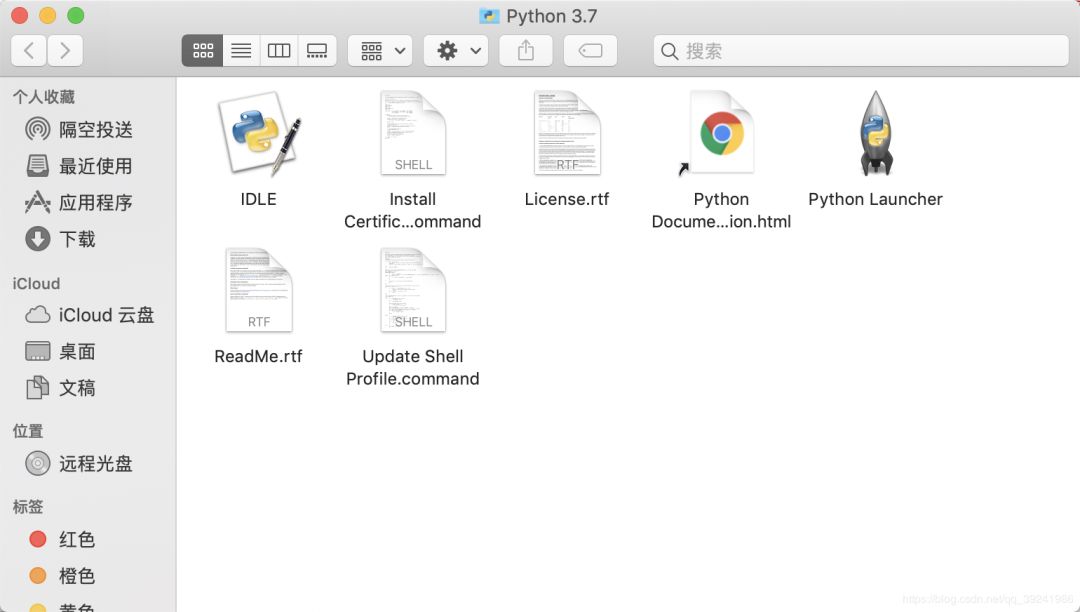Zoom the Python 3.7 Finder window
The image size is (1080, 612).
76,15
